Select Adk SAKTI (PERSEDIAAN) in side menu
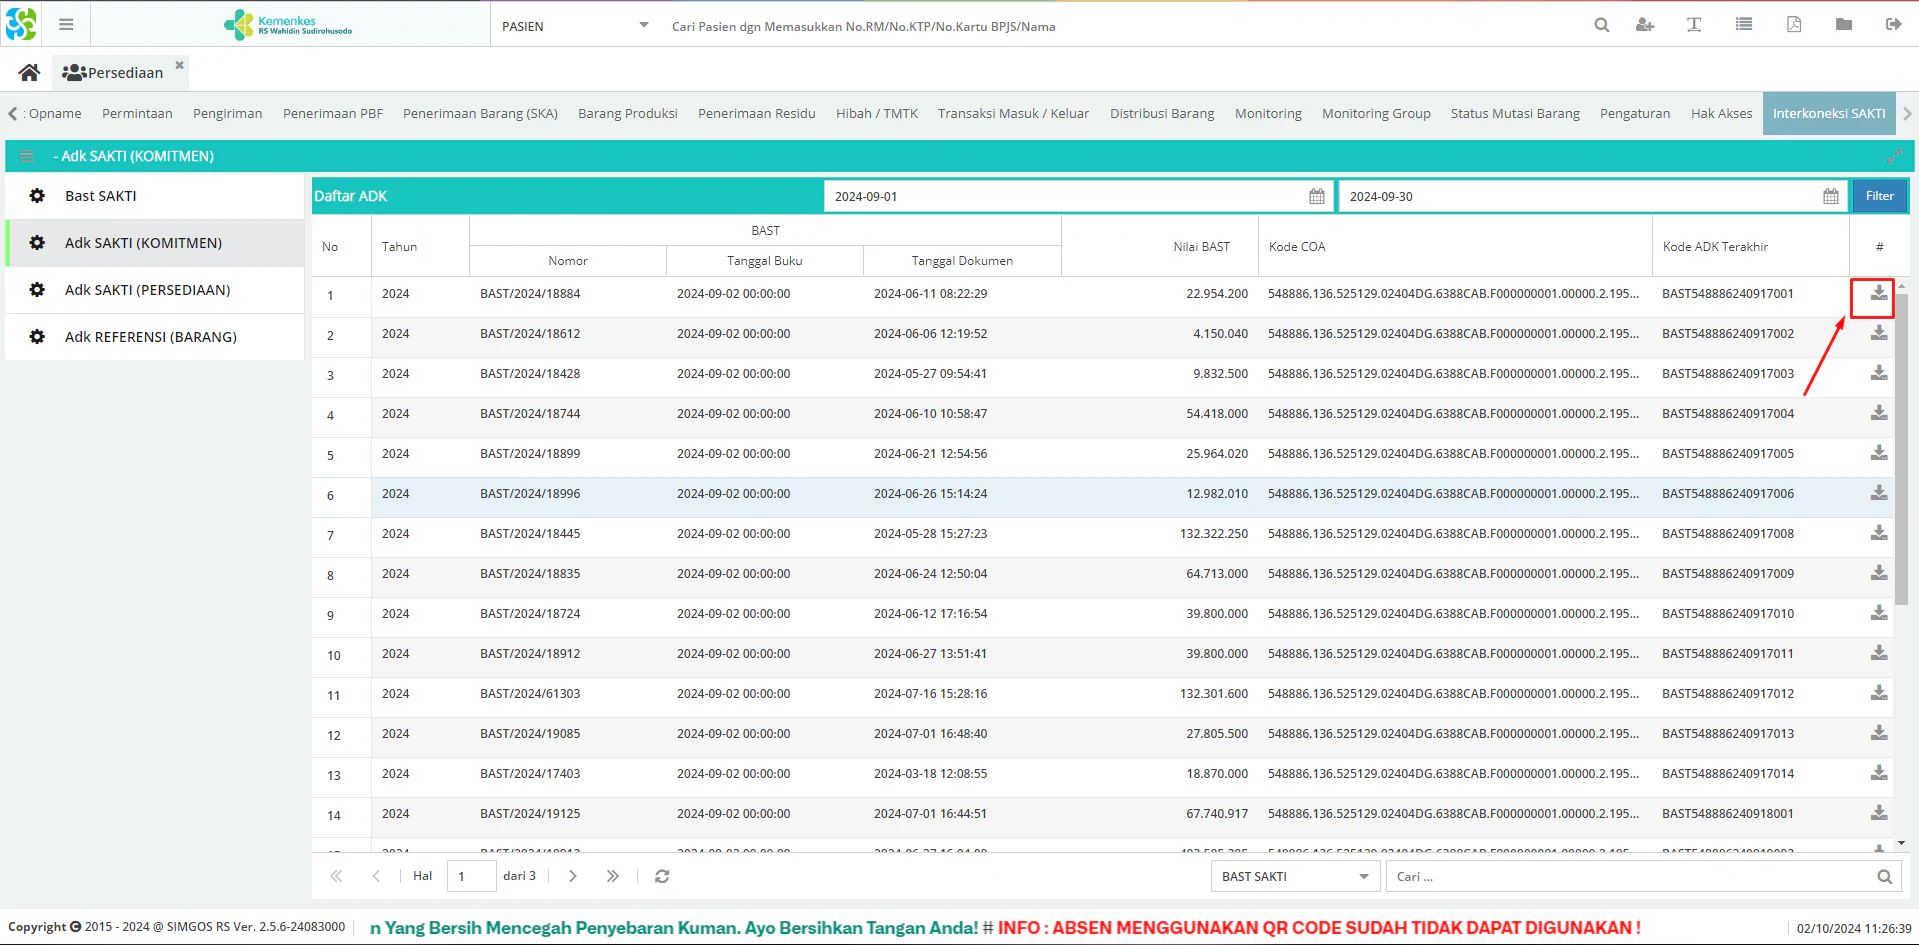This screenshot has width=1919, height=945. (155, 290)
